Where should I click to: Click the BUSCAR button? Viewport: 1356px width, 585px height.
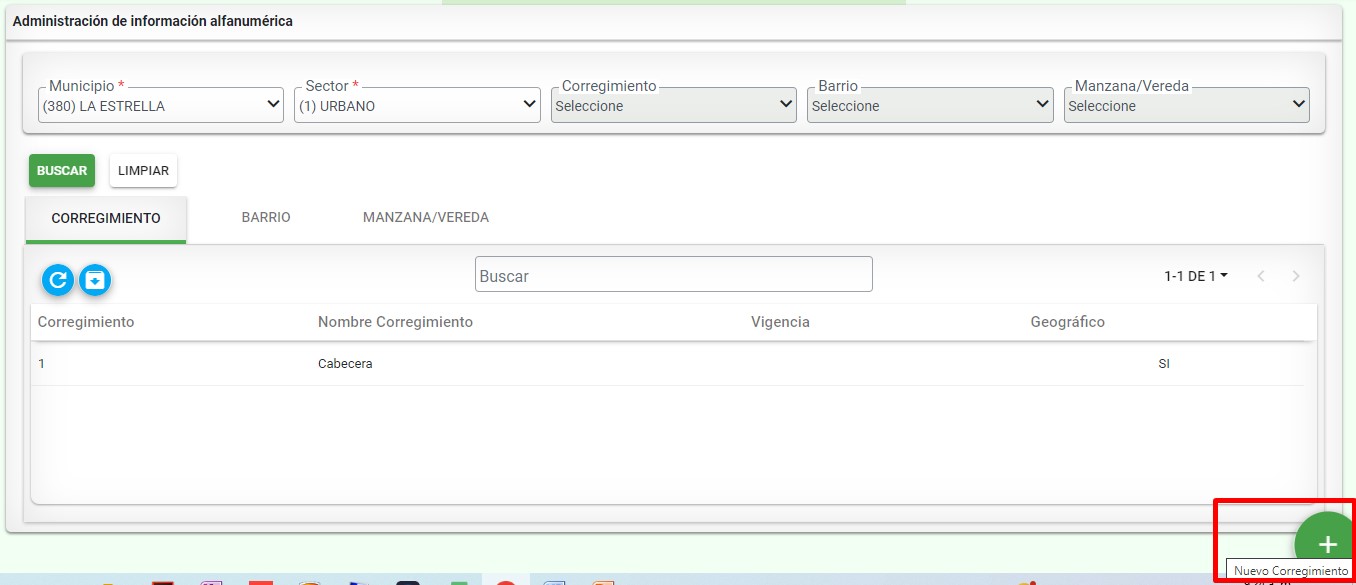point(62,170)
